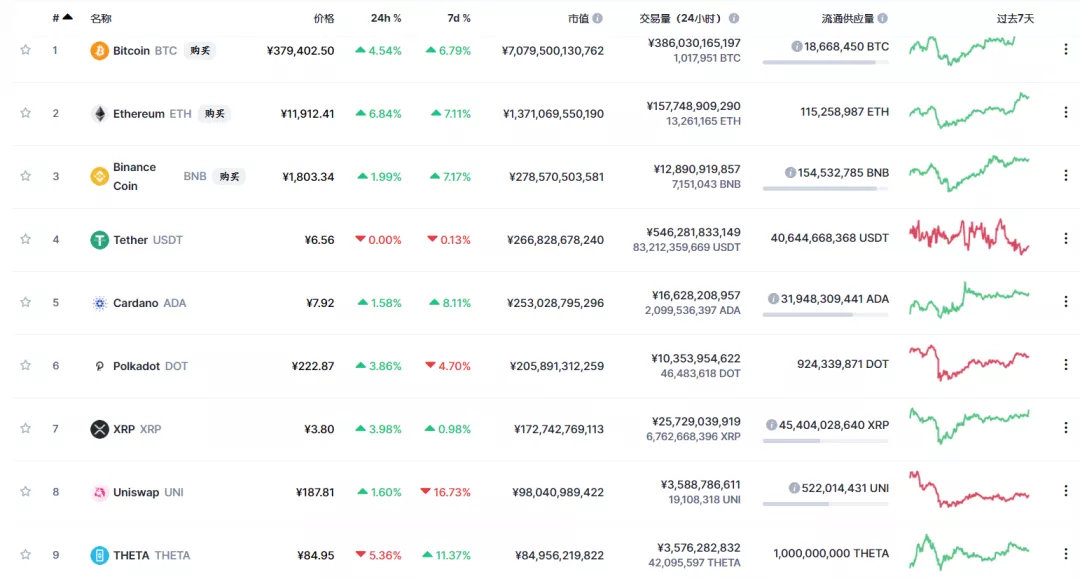
Task: Open Tether 7-day red chart thumbnail
Action: [x=969, y=238]
